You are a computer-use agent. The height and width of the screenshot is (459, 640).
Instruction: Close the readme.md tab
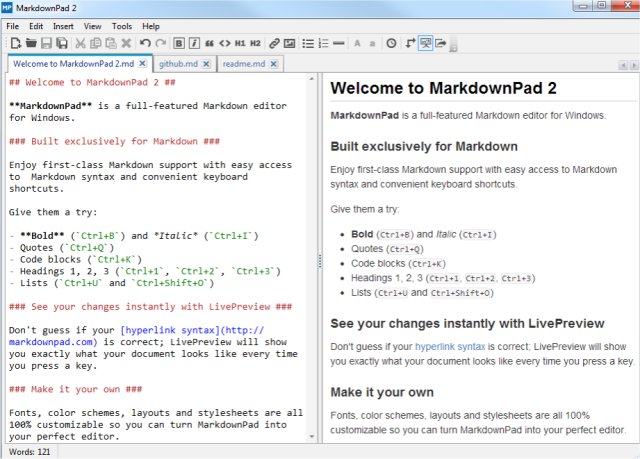point(274,63)
